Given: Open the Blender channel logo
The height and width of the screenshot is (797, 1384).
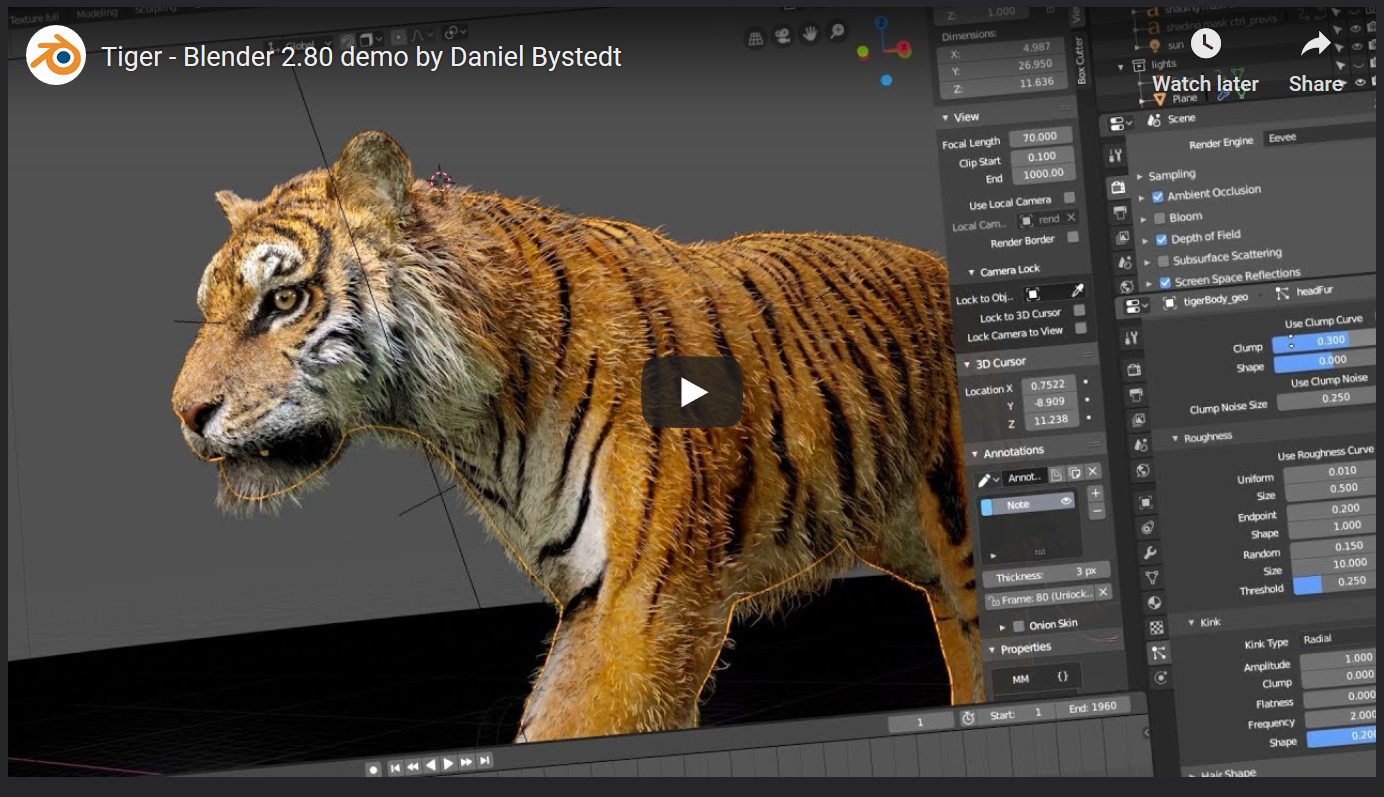Looking at the screenshot, I should pyautogui.click(x=56, y=56).
